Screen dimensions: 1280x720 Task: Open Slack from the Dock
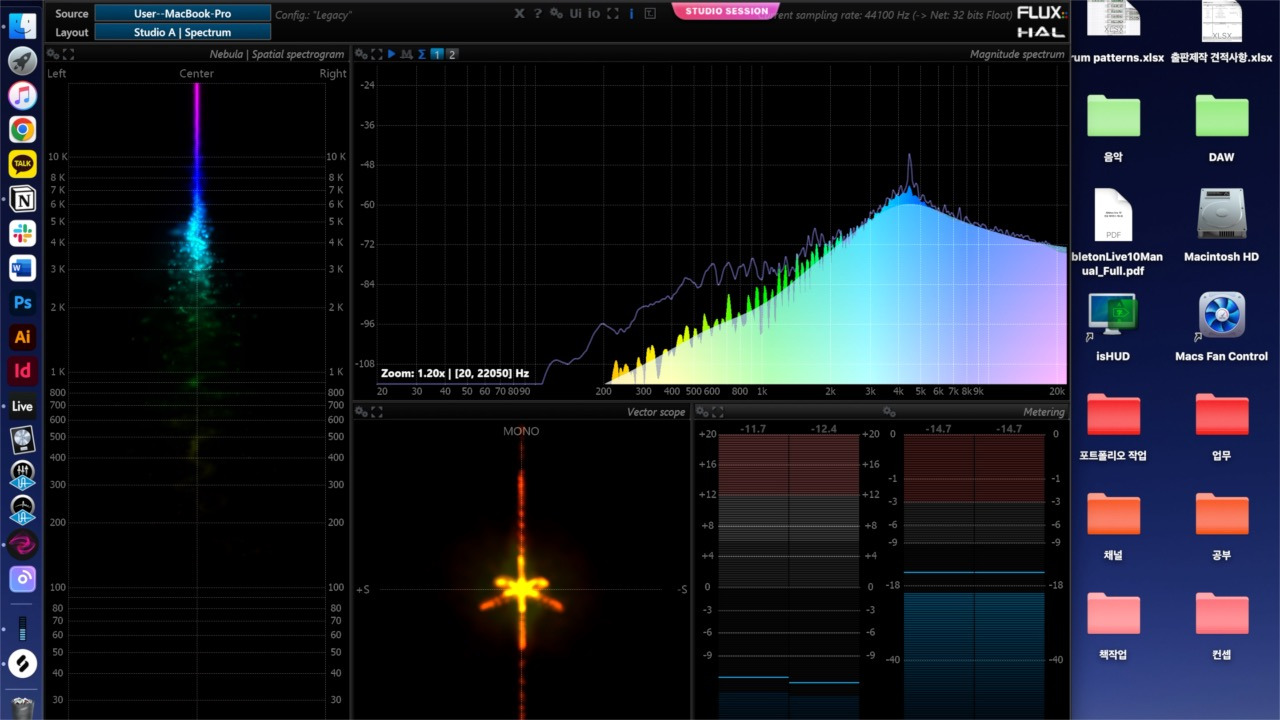[x=22, y=233]
